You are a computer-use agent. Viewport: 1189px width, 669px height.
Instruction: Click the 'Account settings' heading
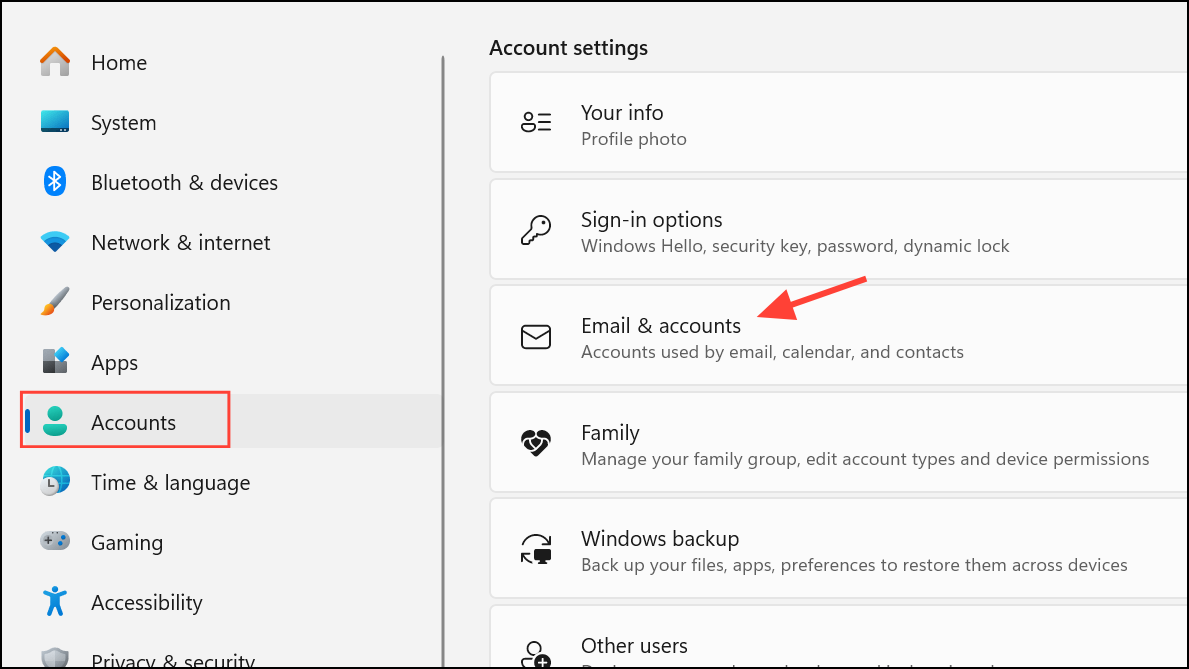[569, 48]
